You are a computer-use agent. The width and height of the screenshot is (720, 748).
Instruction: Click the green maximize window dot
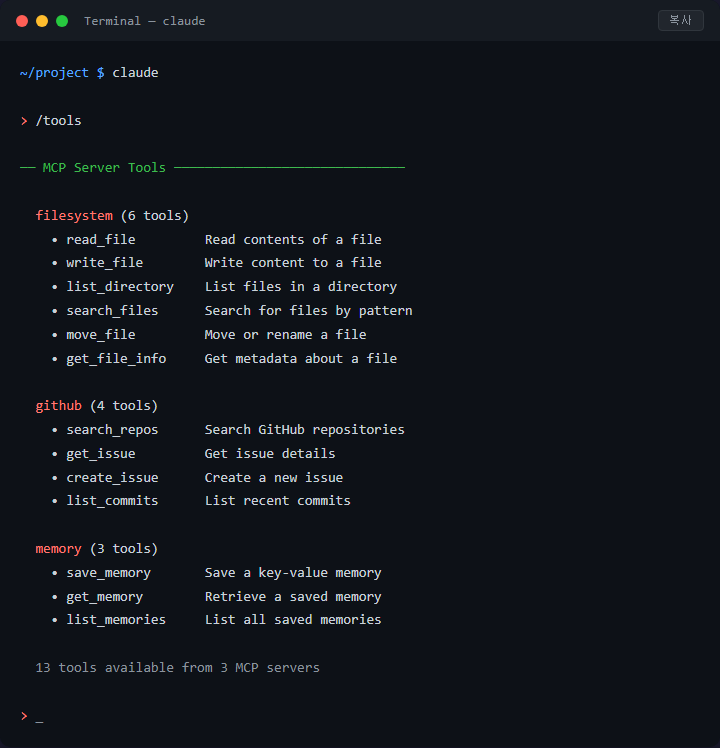62,21
